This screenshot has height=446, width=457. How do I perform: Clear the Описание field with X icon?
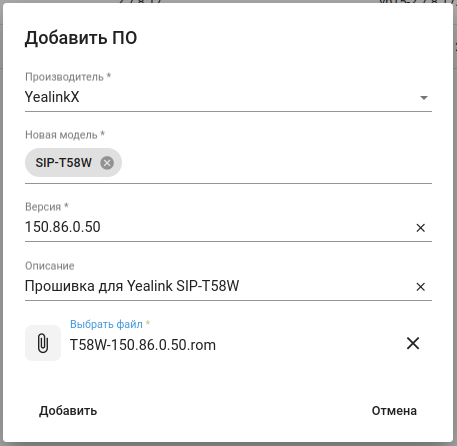pyautogui.click(x=421, y=287)
